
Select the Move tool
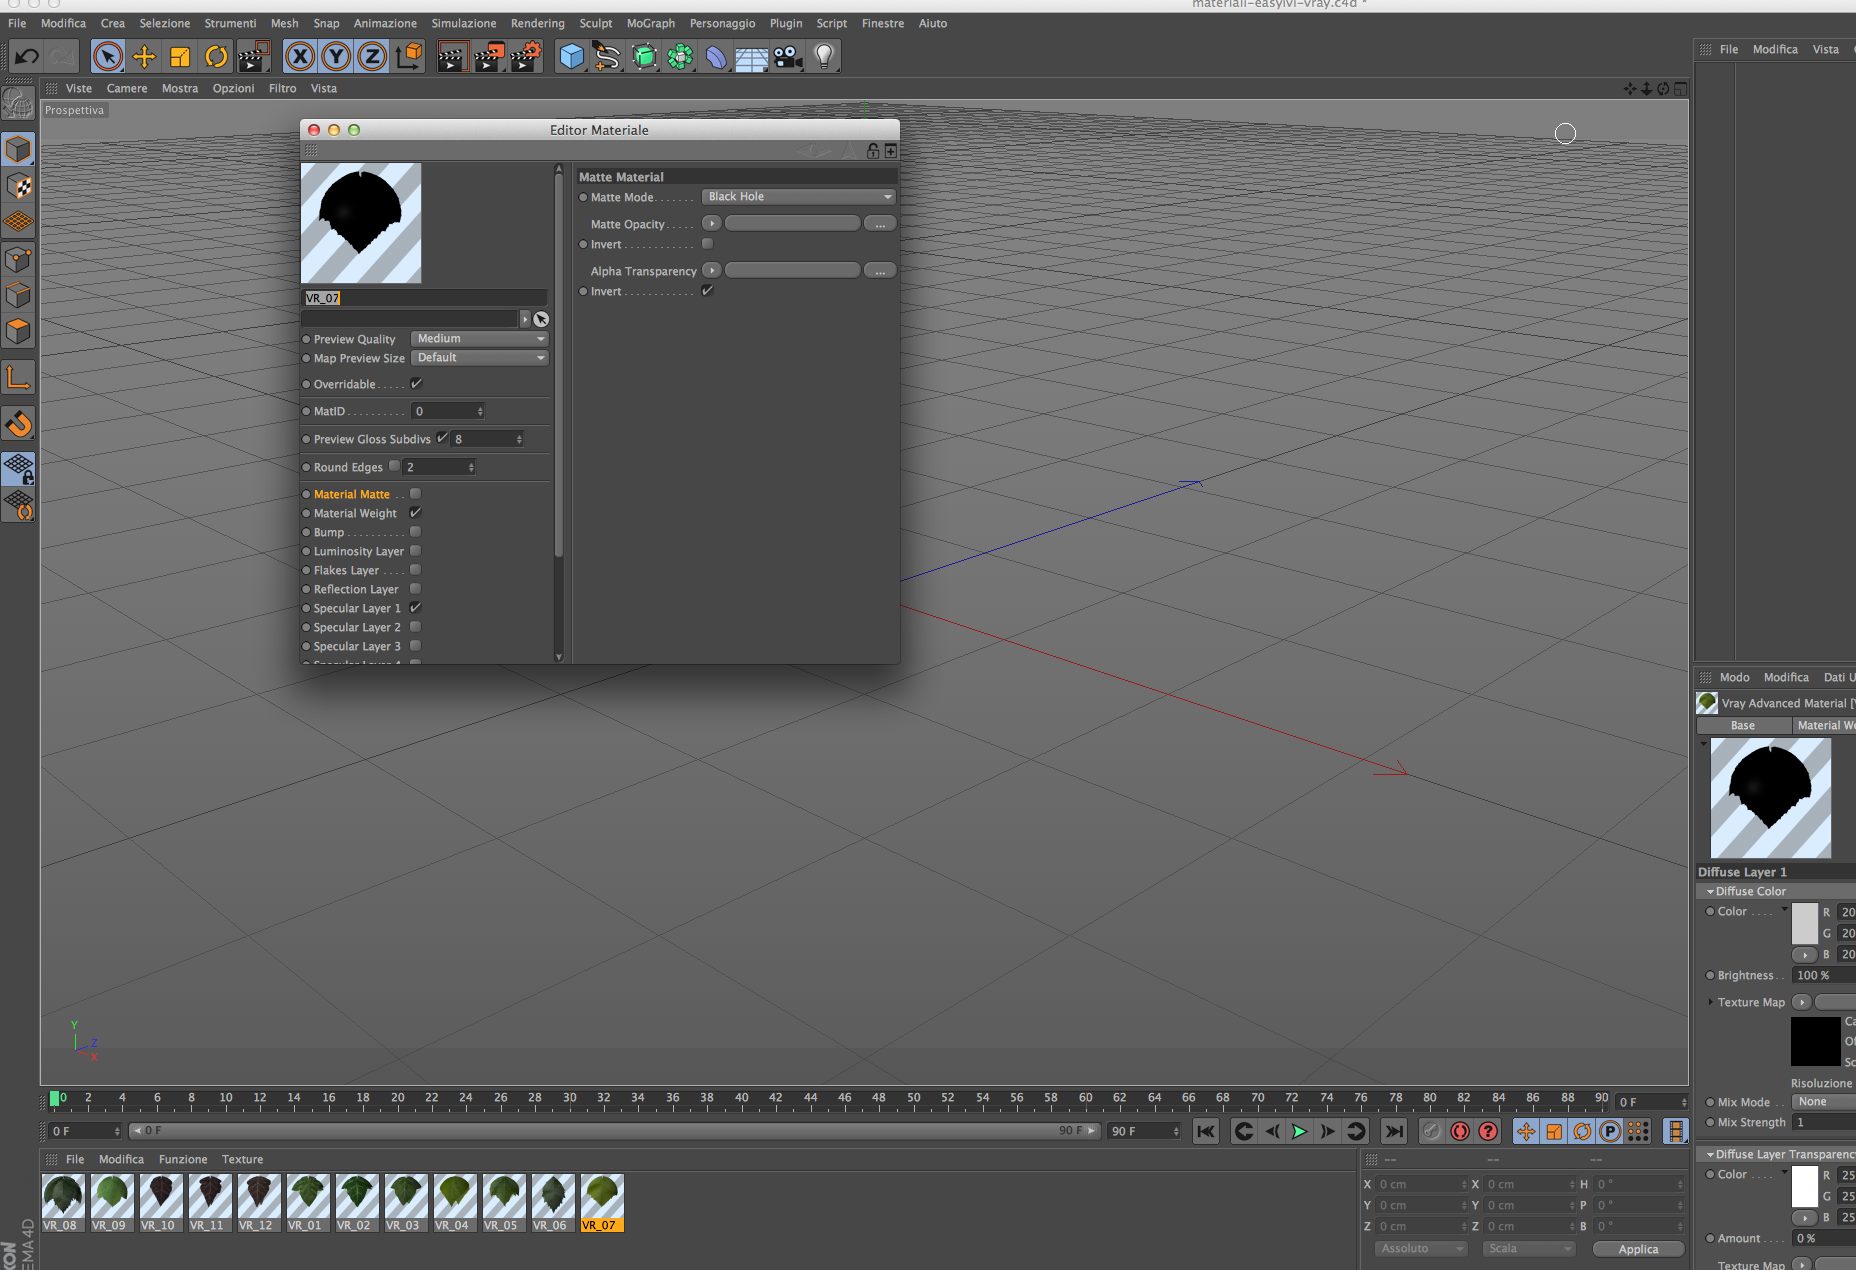click(x=144, y=56)
